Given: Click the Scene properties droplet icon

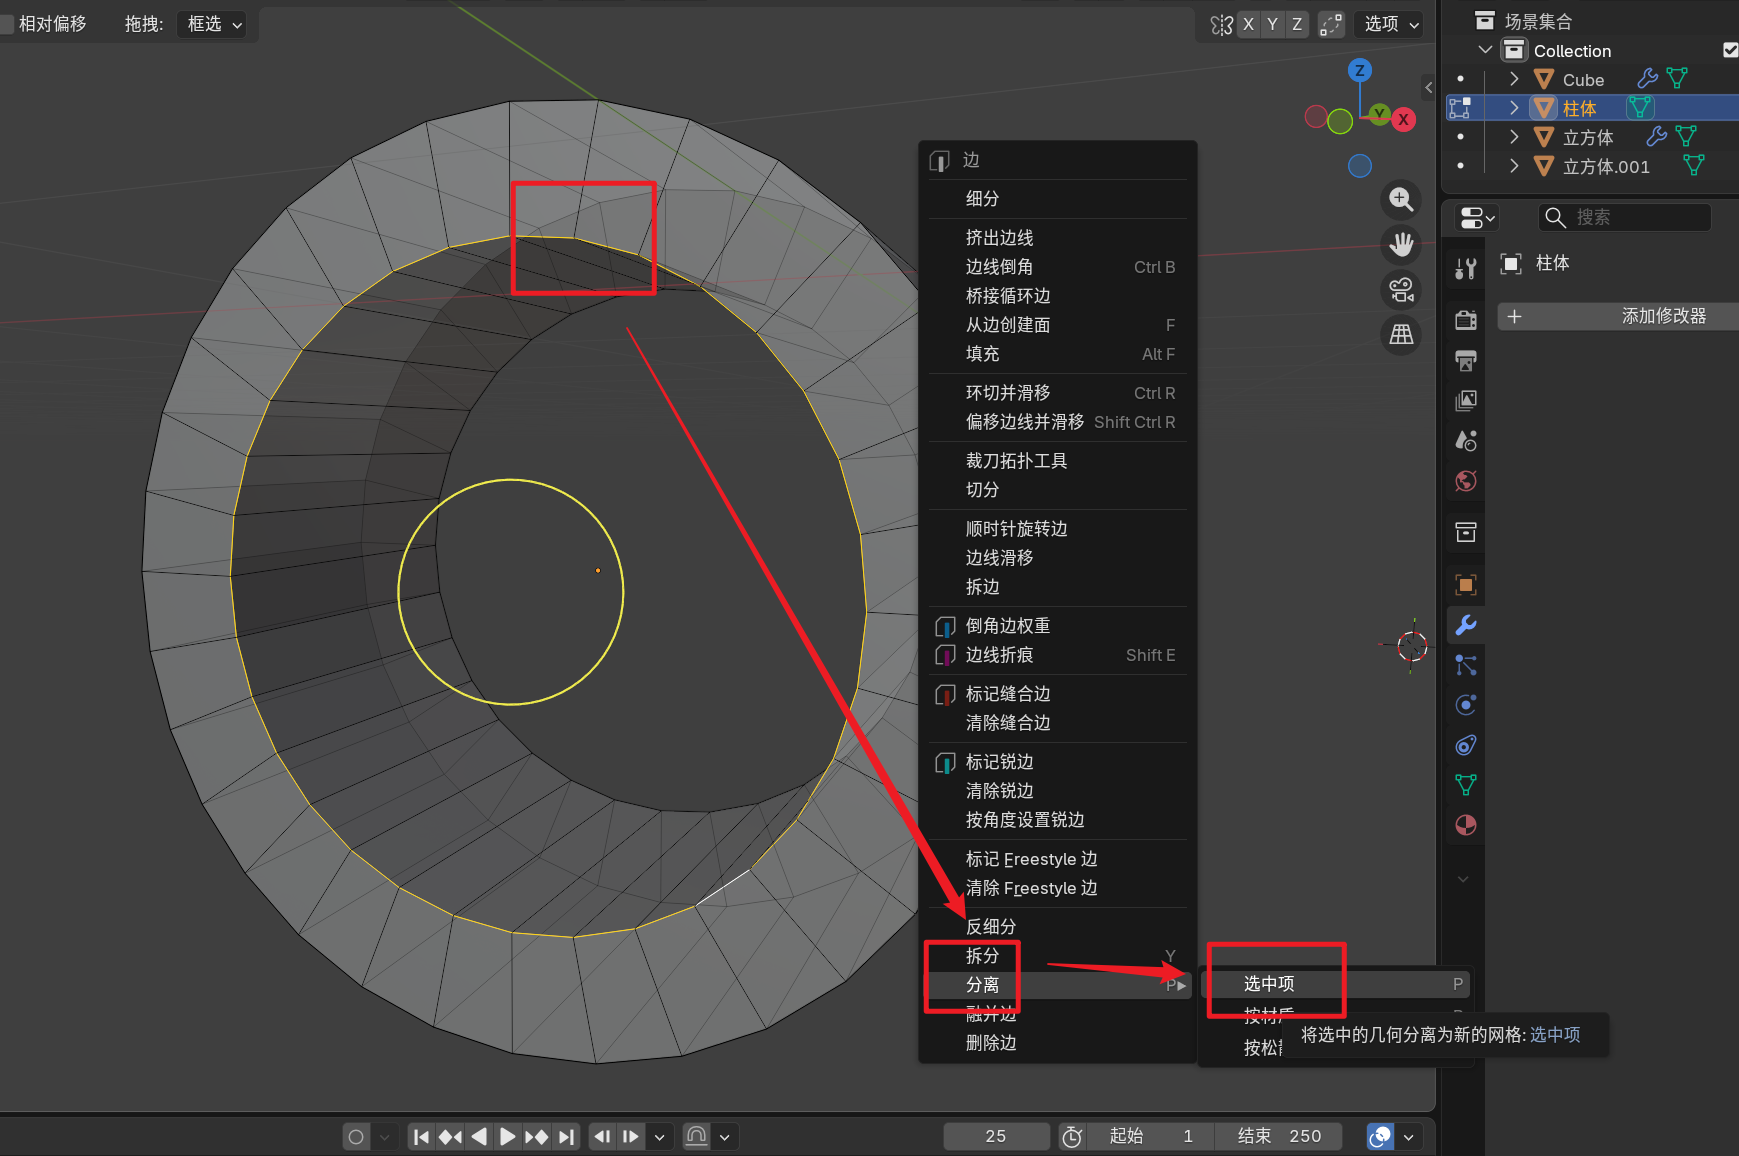Looking at the screenshot, I should pyautogui.click(x=1465, y=440).
